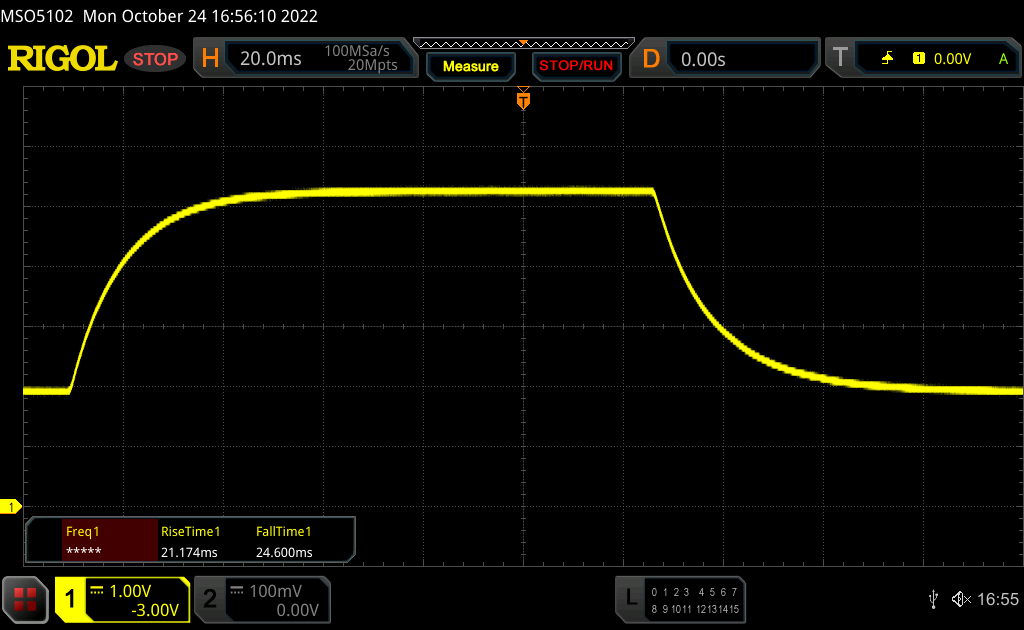Click the channel 1 -3.00V offset value
The height and width of the screenshot is (630, 1024).
(x=155, y=610)
